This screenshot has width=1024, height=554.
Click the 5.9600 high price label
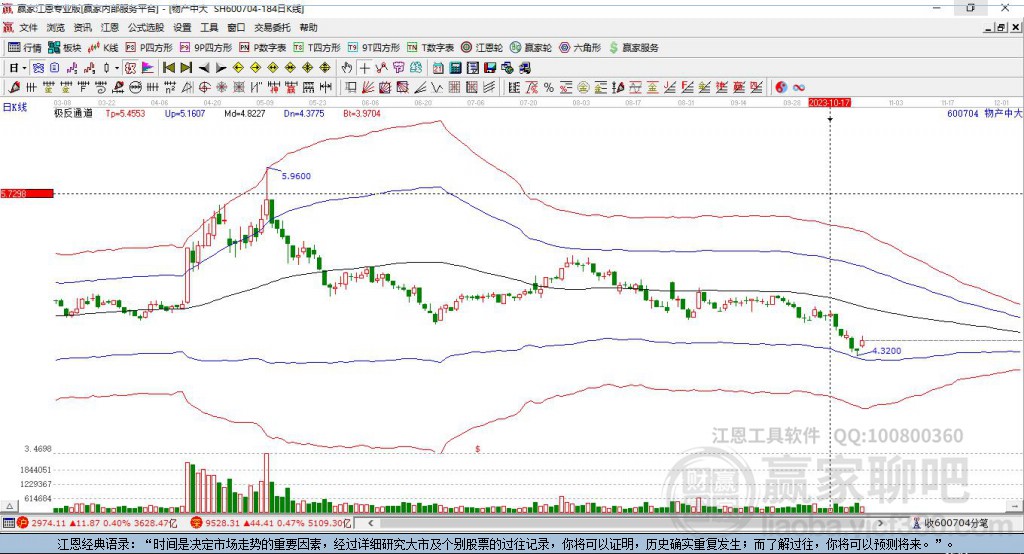click(296, 176)
